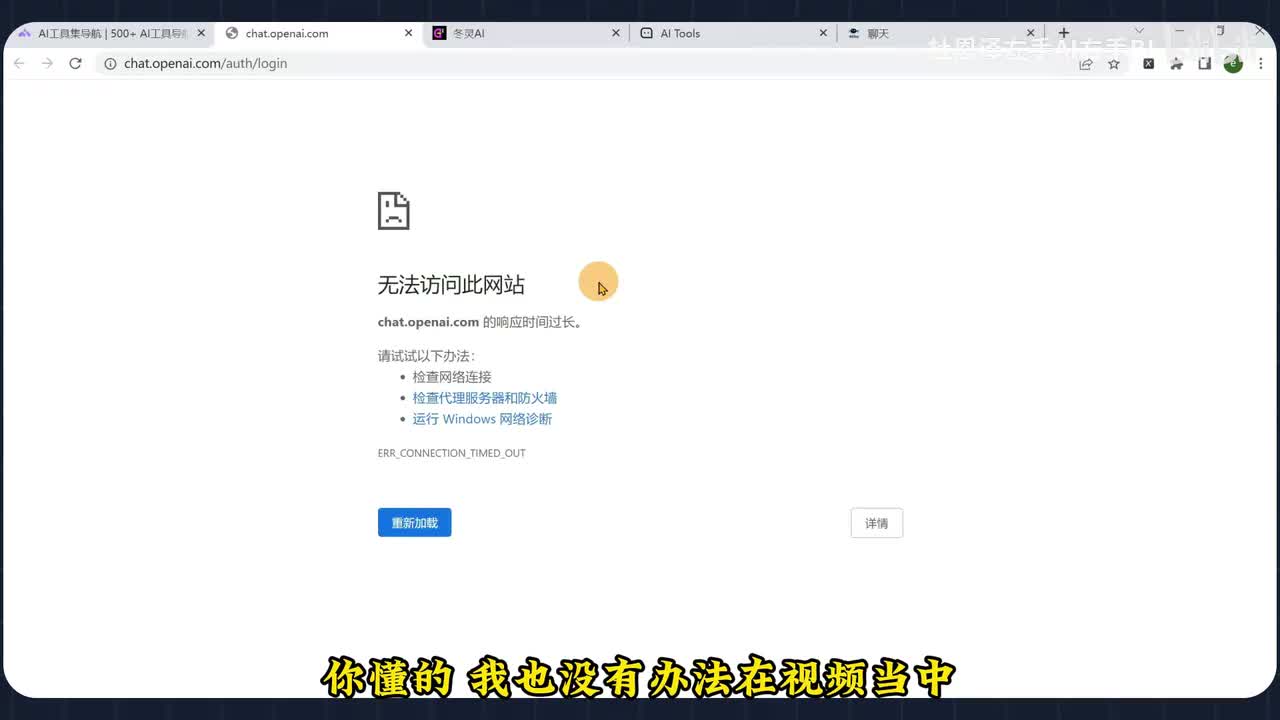Image resolution: width=1280 pixels, height=720 pixels.
Task: Click the site information icon in address bar
Action: [x=110, y=63]
